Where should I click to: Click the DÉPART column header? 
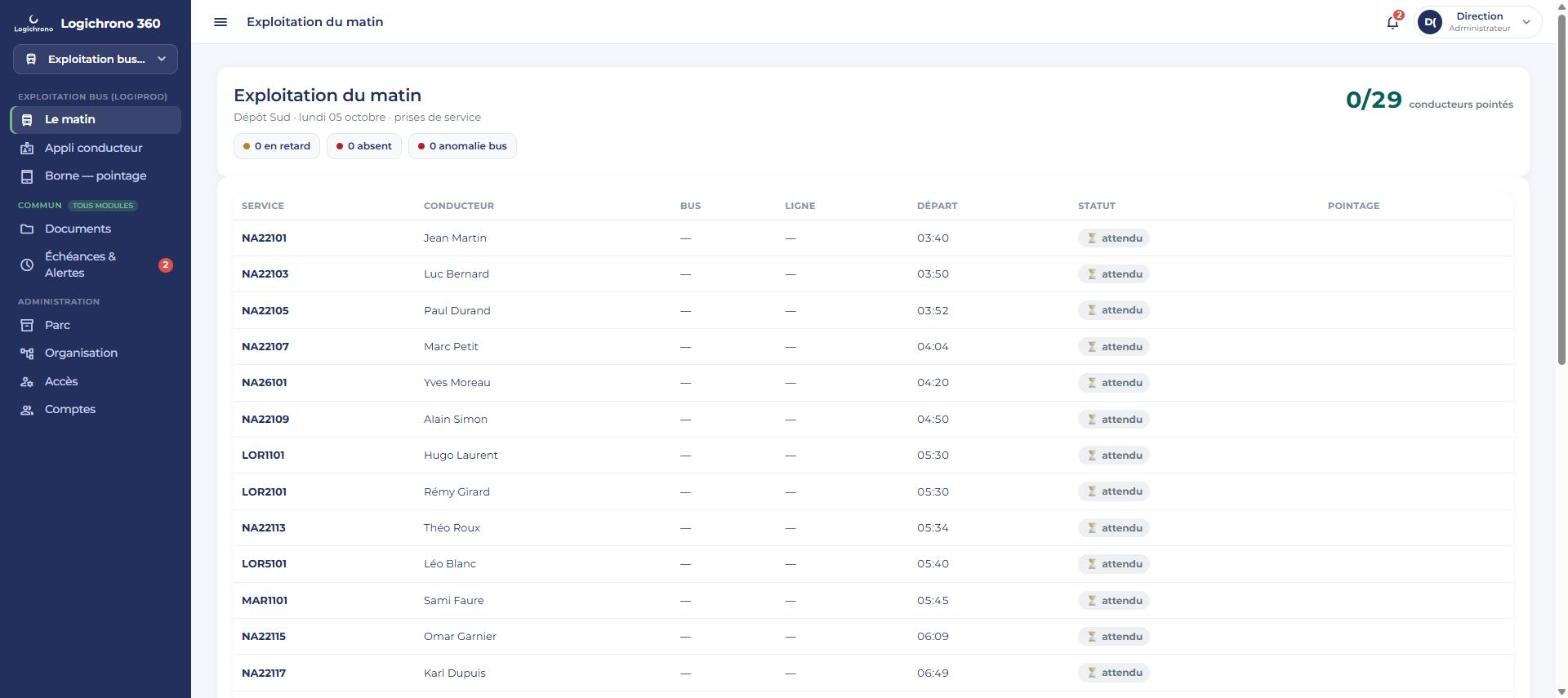[937, 206]
